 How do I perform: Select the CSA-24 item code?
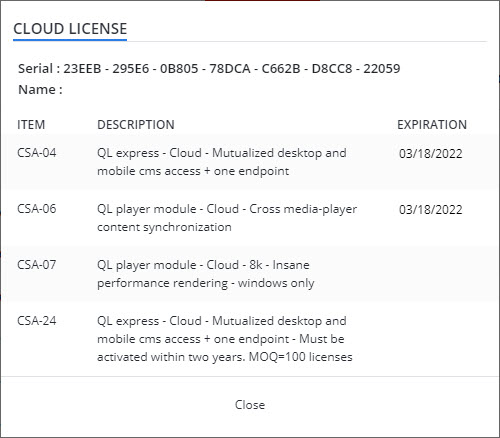(x=37, y=321)
